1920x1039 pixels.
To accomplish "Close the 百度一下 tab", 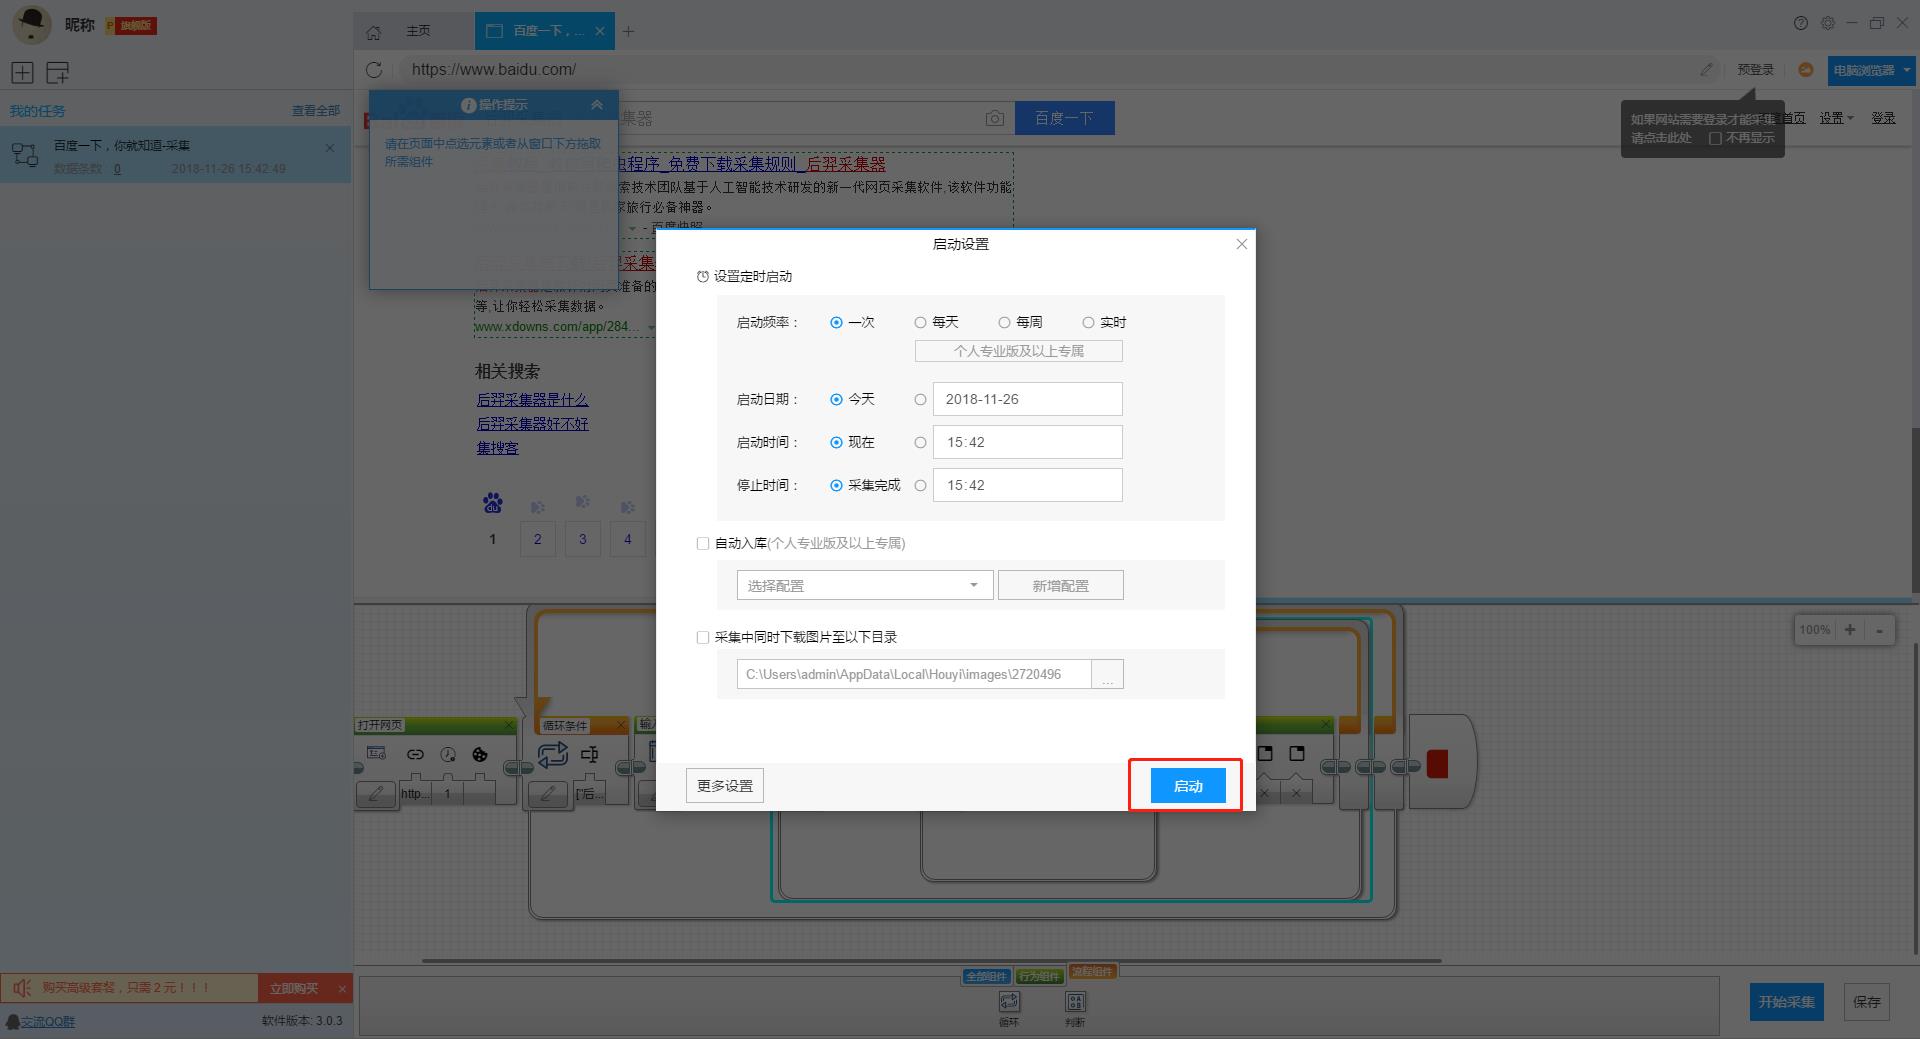I will click(600, 31).
